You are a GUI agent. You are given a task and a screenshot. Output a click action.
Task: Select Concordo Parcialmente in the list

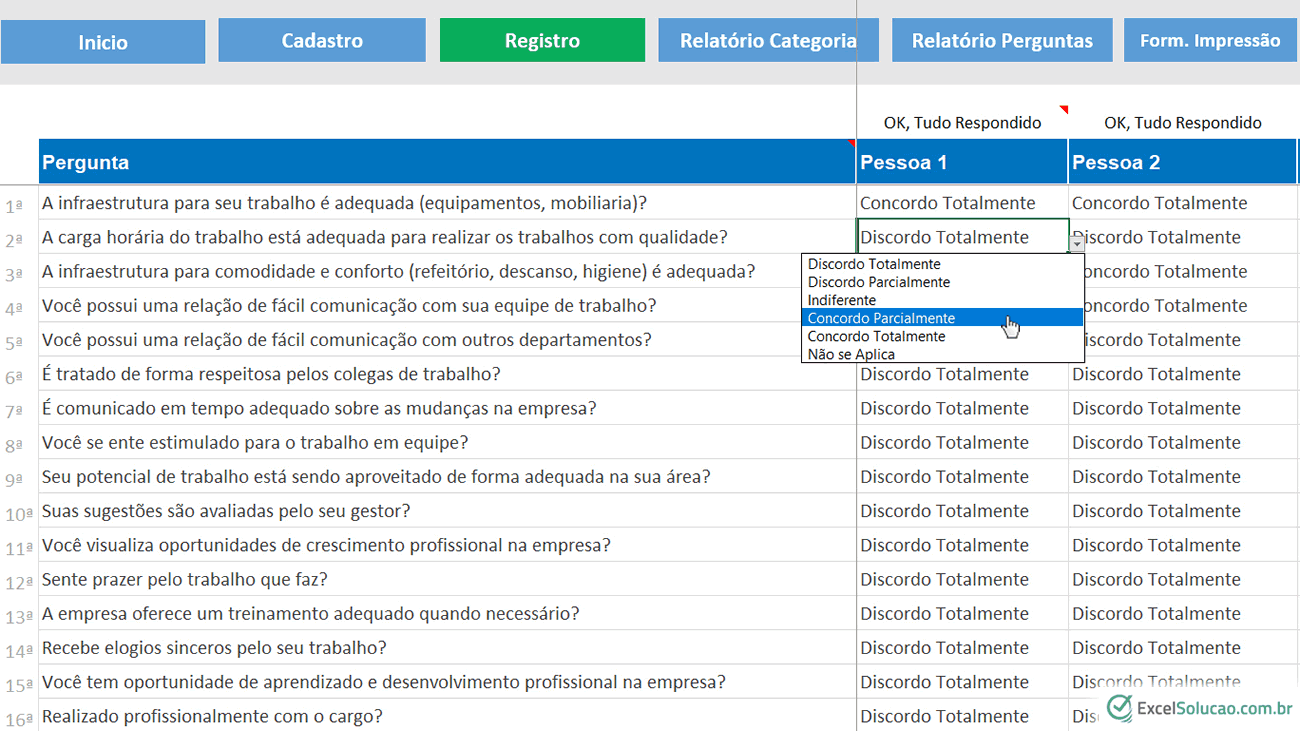[x=942, y=318]
